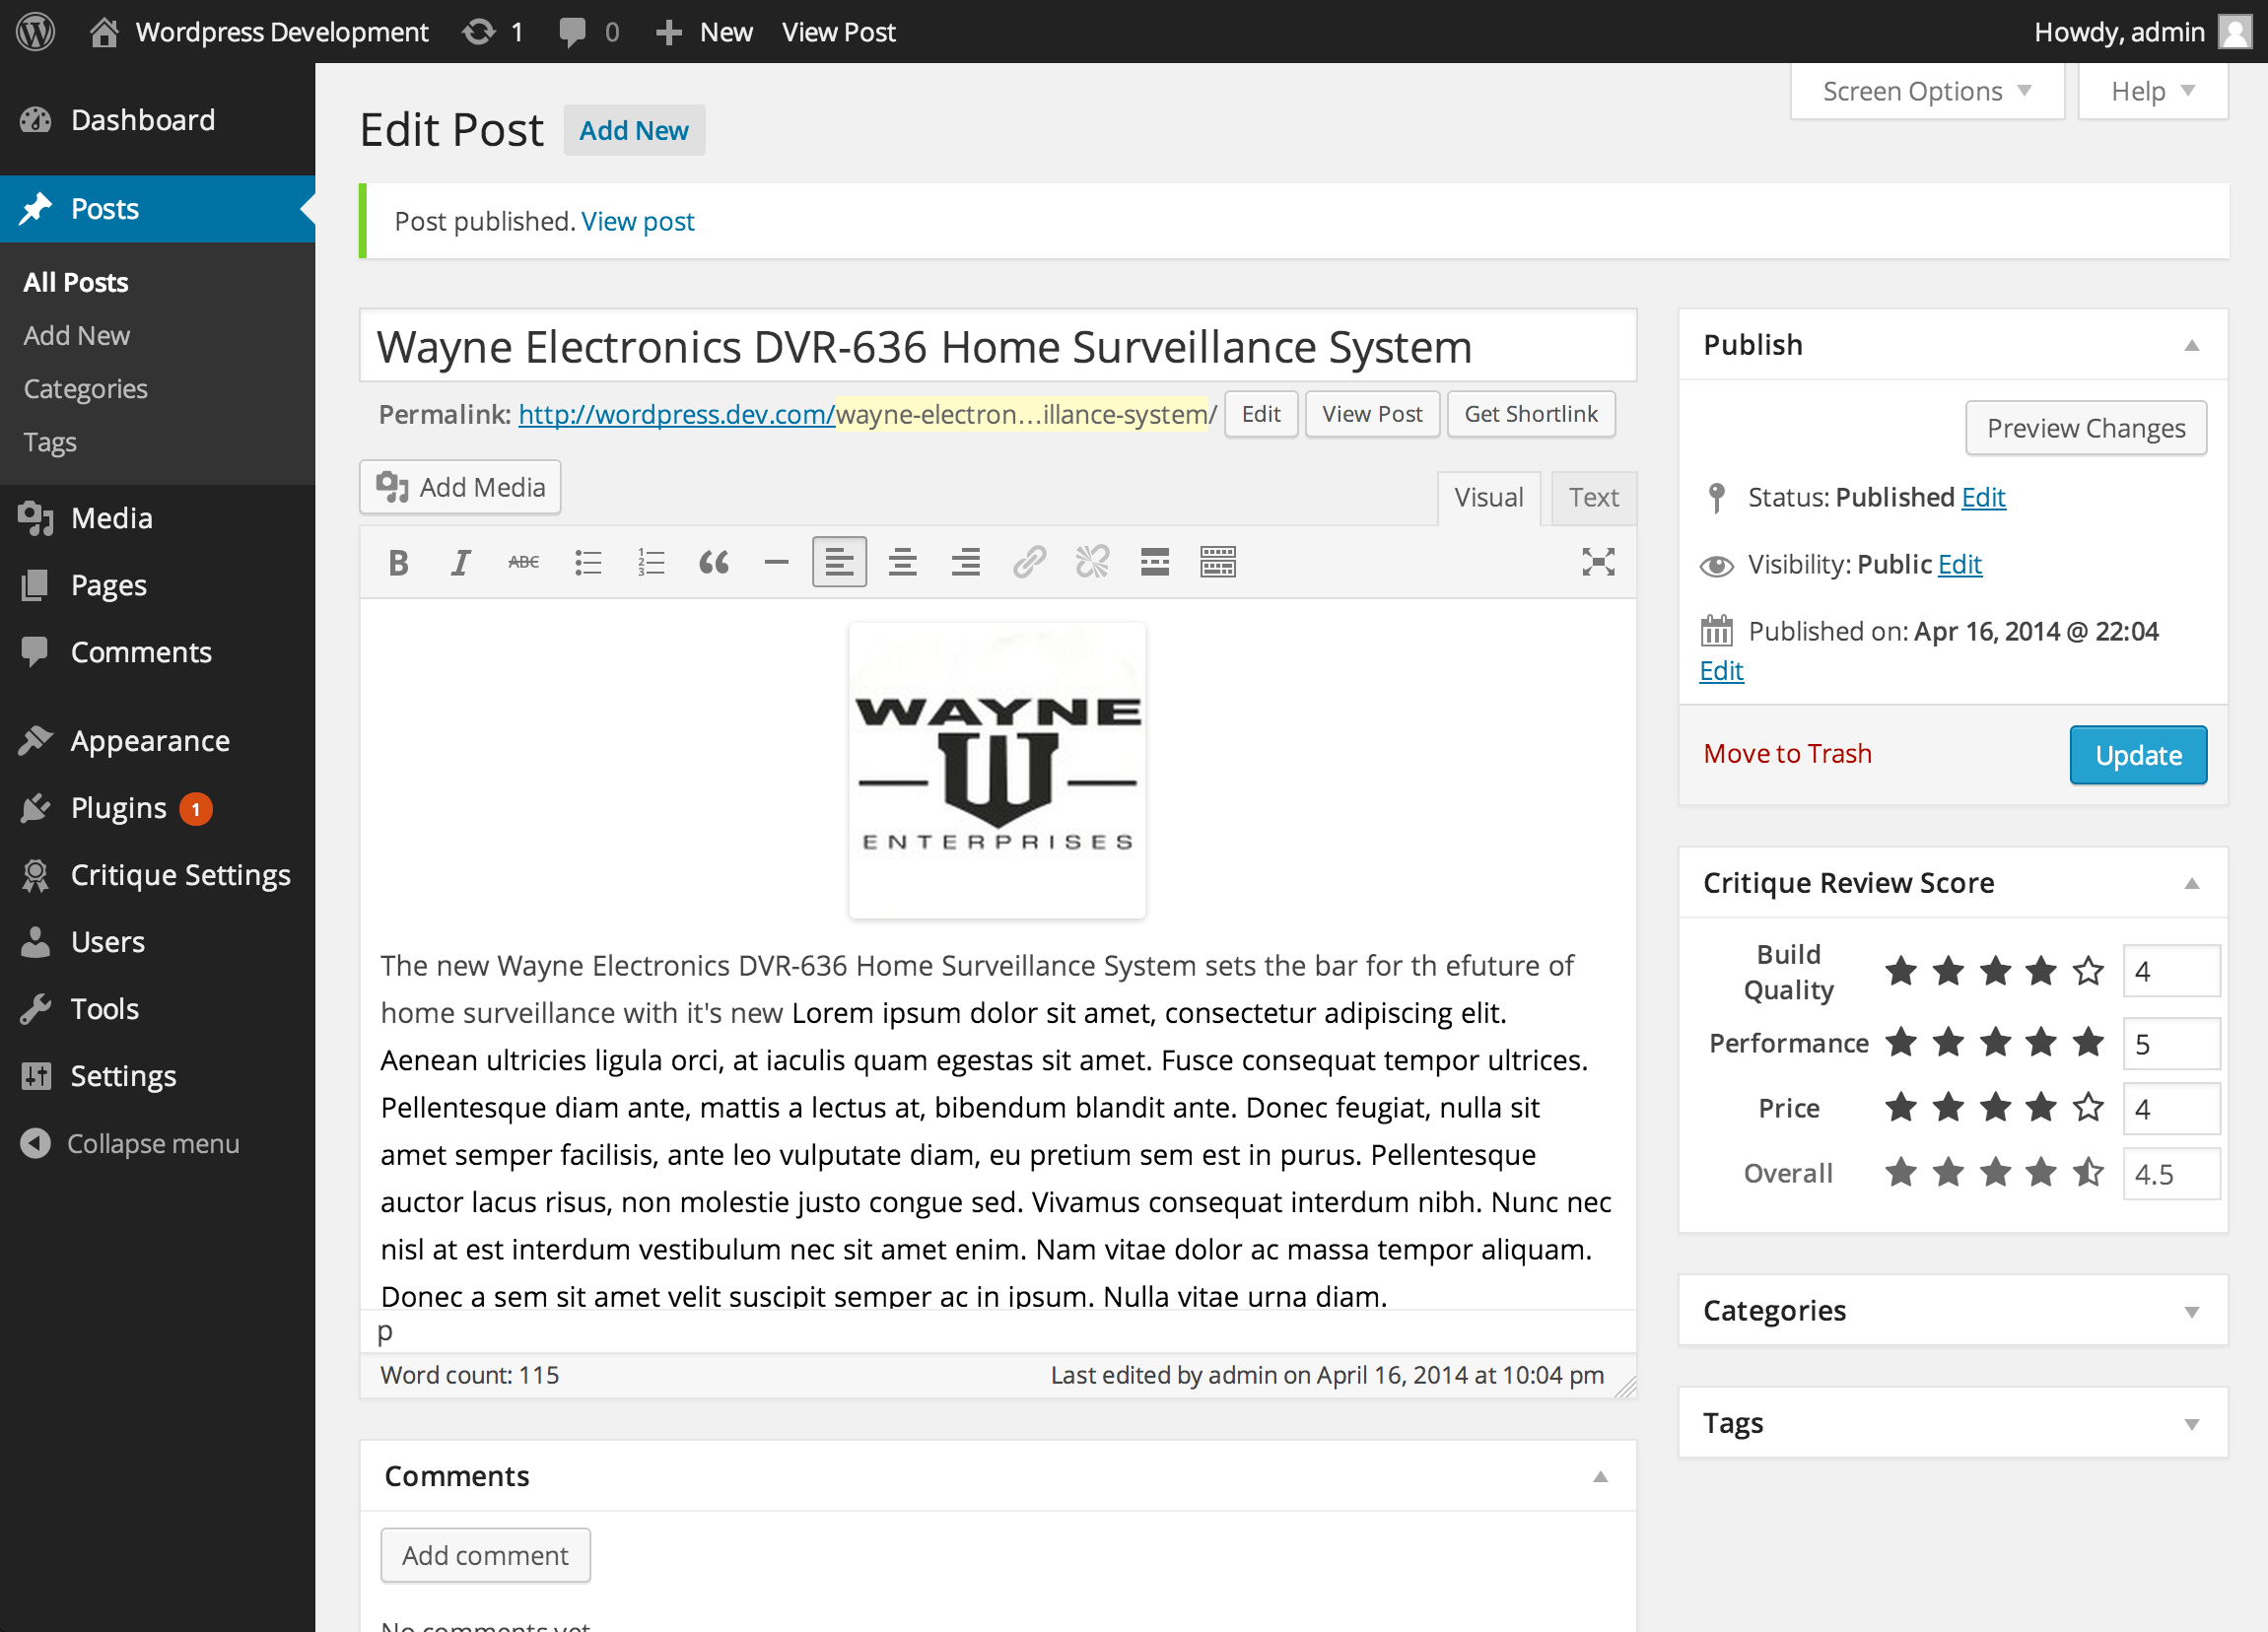
Task: Open the WordPress logo menu
Action: click(x=36, y=32)
